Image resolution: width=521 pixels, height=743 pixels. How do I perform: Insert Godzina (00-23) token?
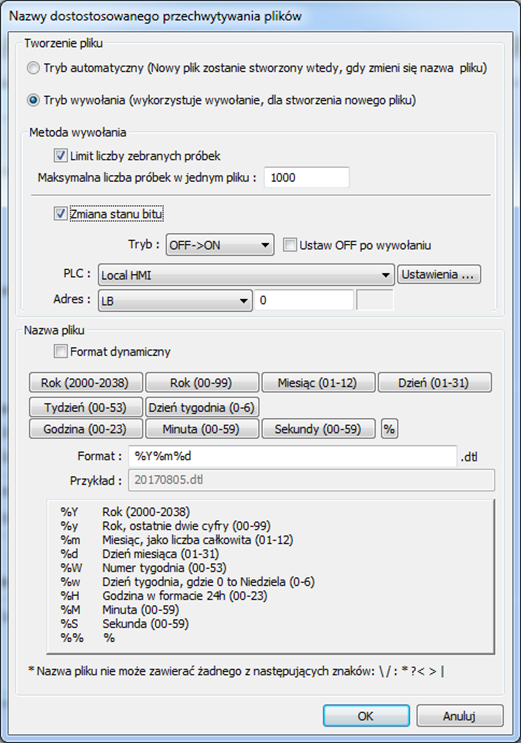click(x=85, y=429)
